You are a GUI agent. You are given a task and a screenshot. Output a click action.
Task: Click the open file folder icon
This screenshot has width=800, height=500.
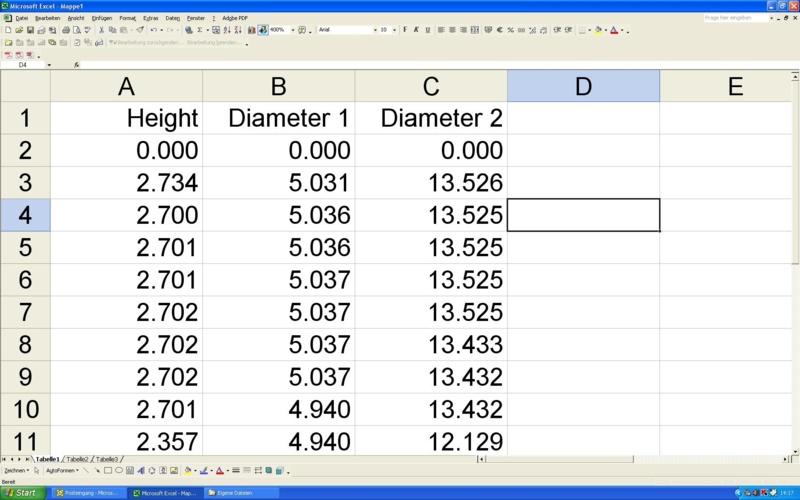coord(19,30)
